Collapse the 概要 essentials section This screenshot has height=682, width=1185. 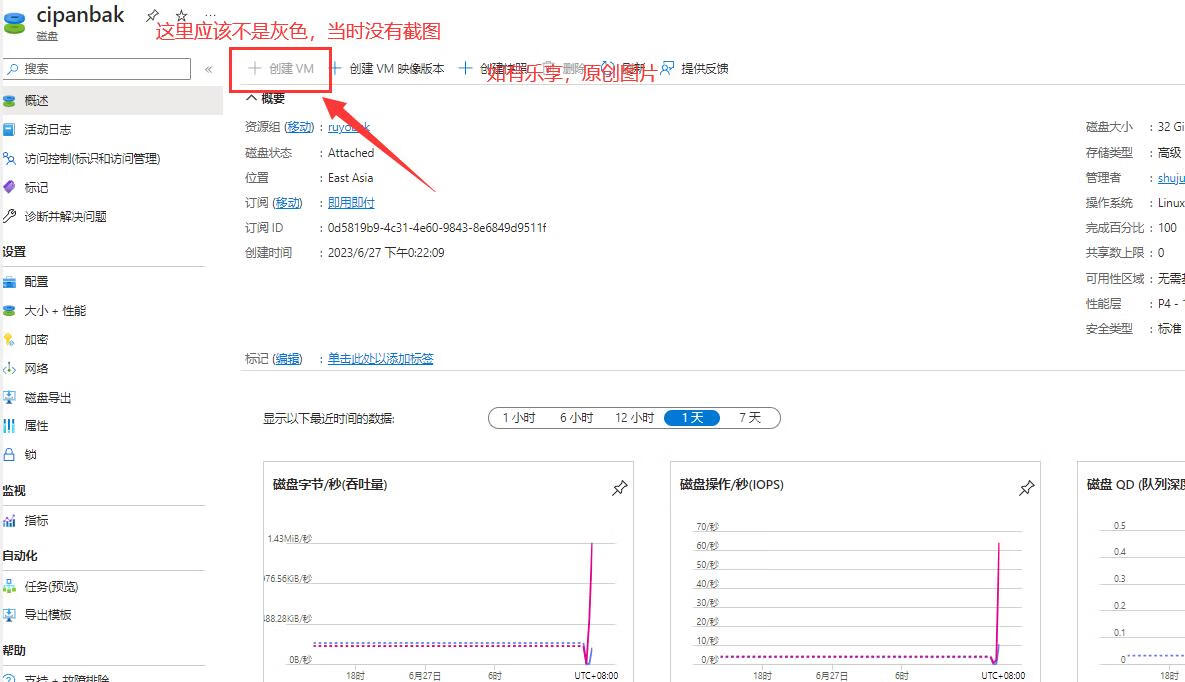265,98
